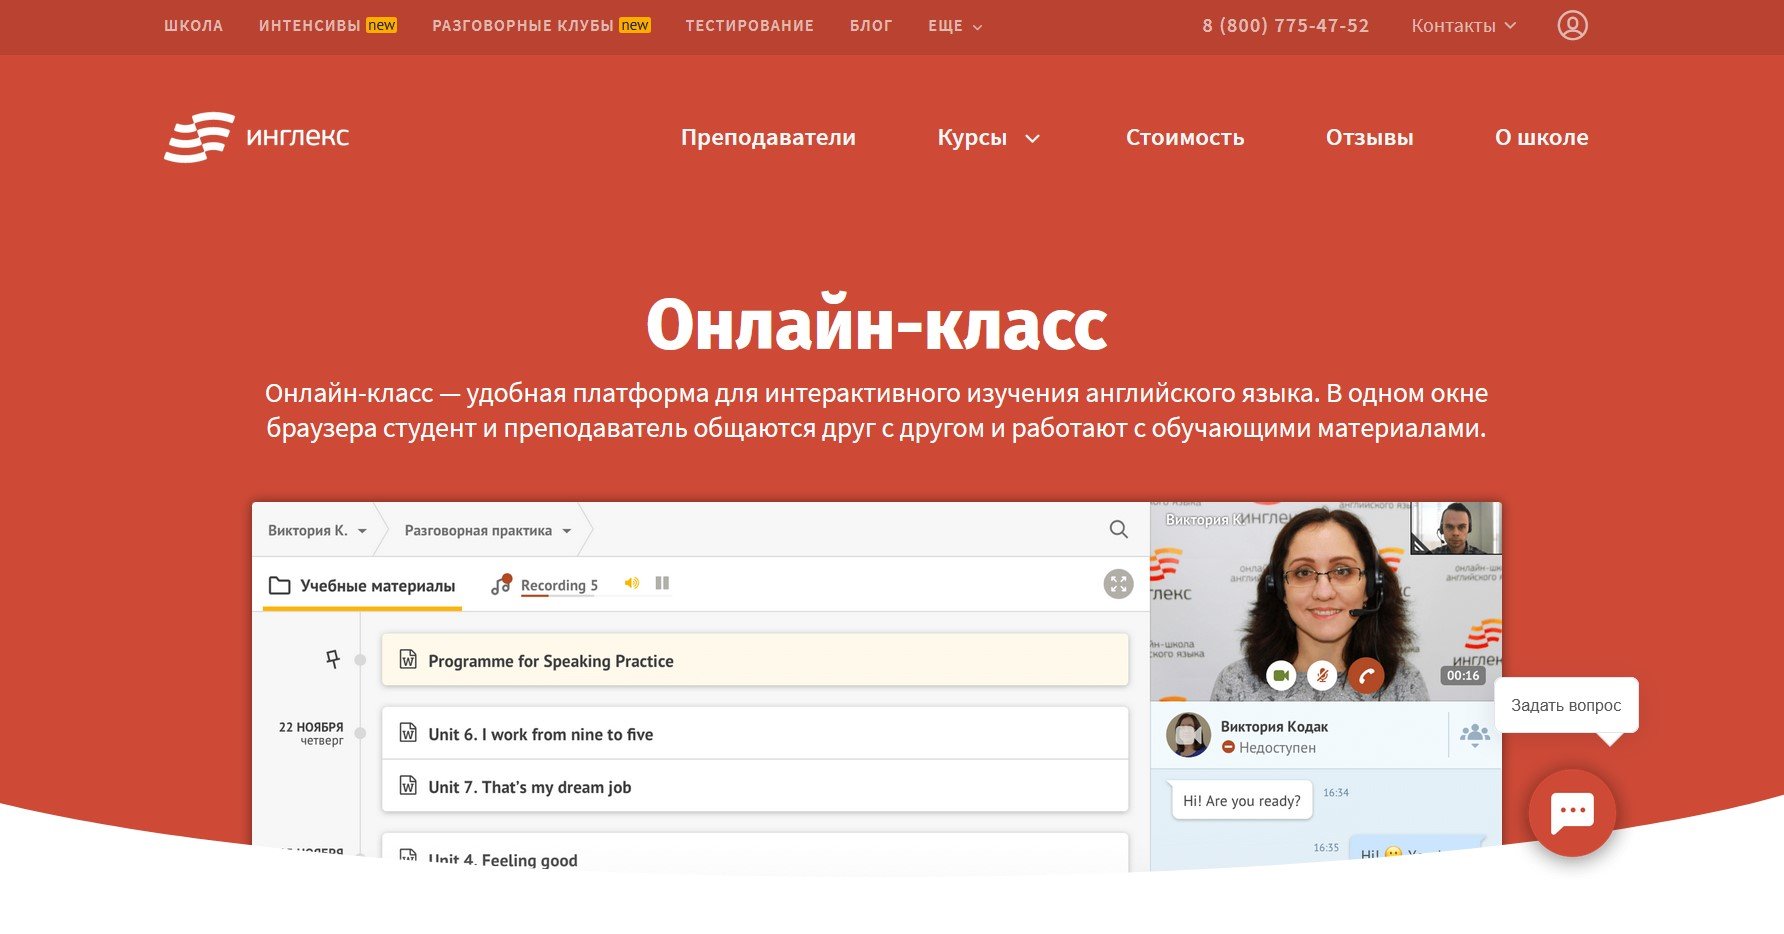Toggle the muted microphone button
Screen dimensions: 1784x934
point(1322,676)
